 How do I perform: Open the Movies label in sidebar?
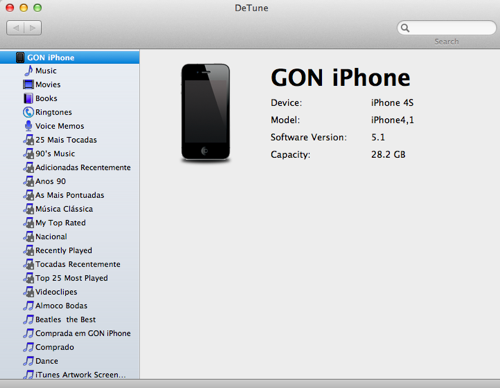(48, 85)
